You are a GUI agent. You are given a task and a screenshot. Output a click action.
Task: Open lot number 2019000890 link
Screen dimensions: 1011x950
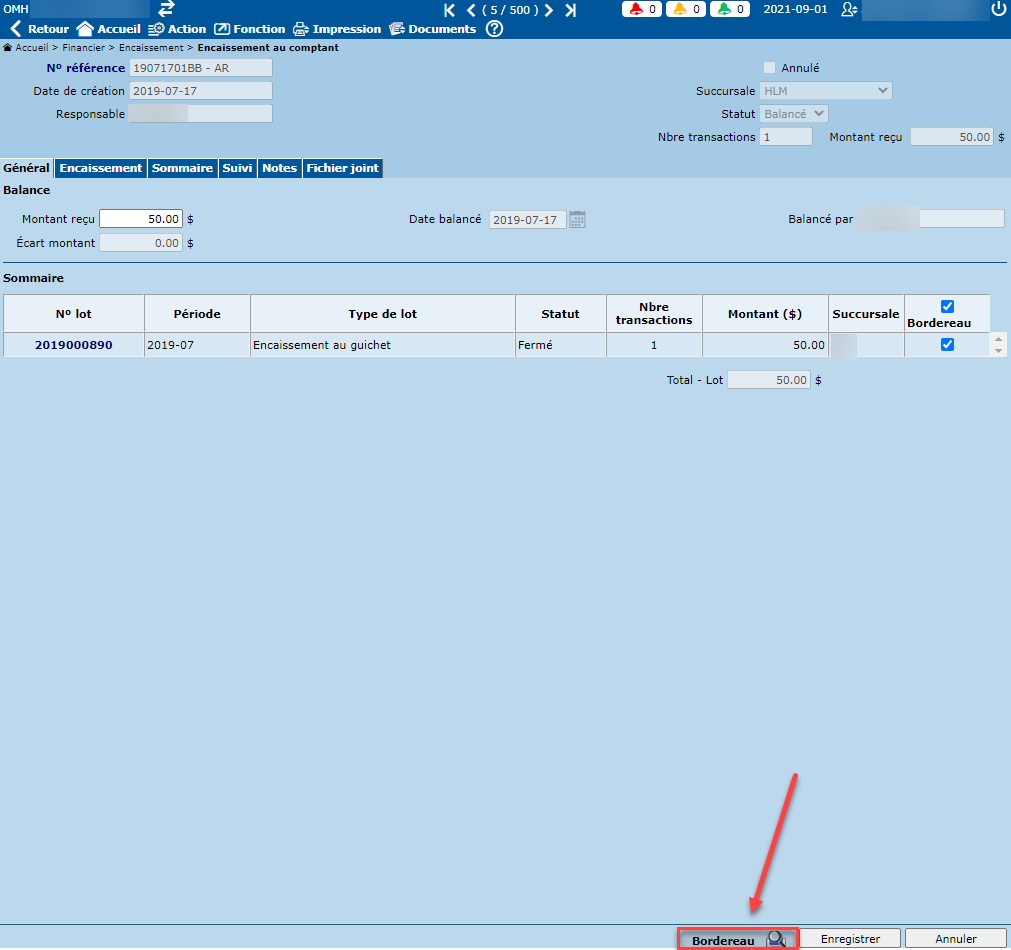tap(74, 345)
